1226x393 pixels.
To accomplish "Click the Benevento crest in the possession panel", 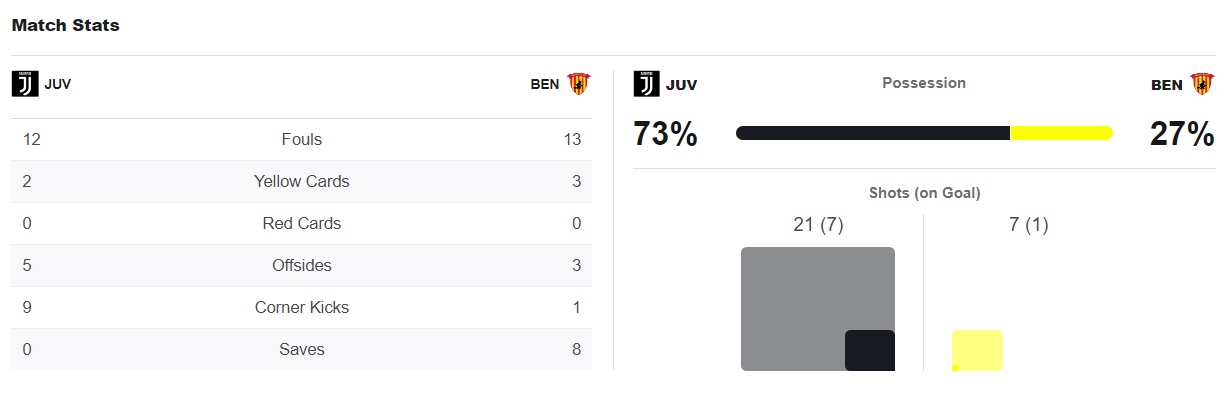I will 1201,84.
